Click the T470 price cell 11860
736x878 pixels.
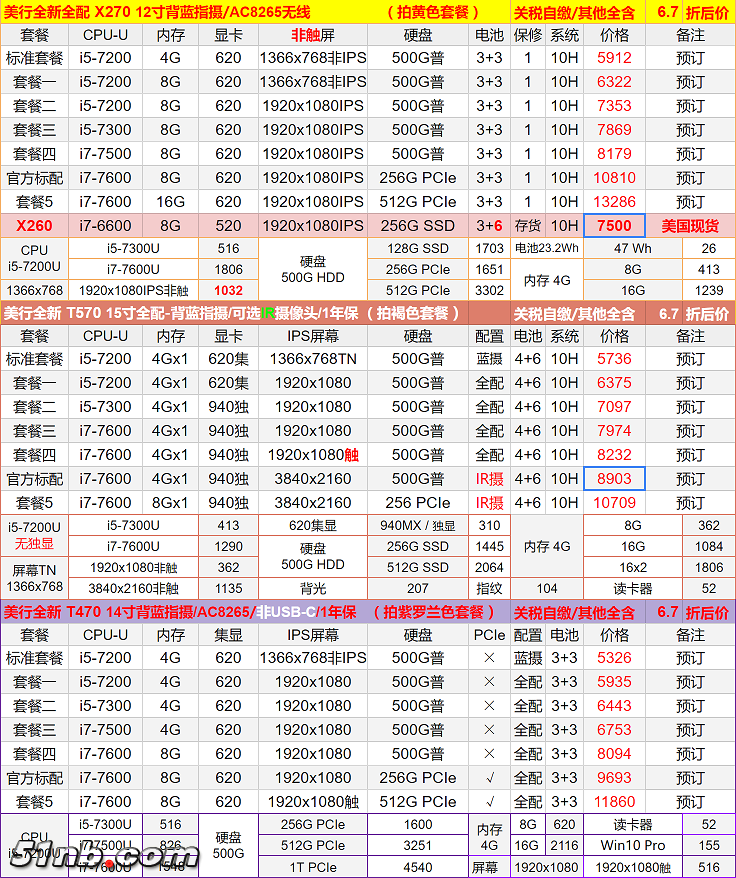click(614, 802)
